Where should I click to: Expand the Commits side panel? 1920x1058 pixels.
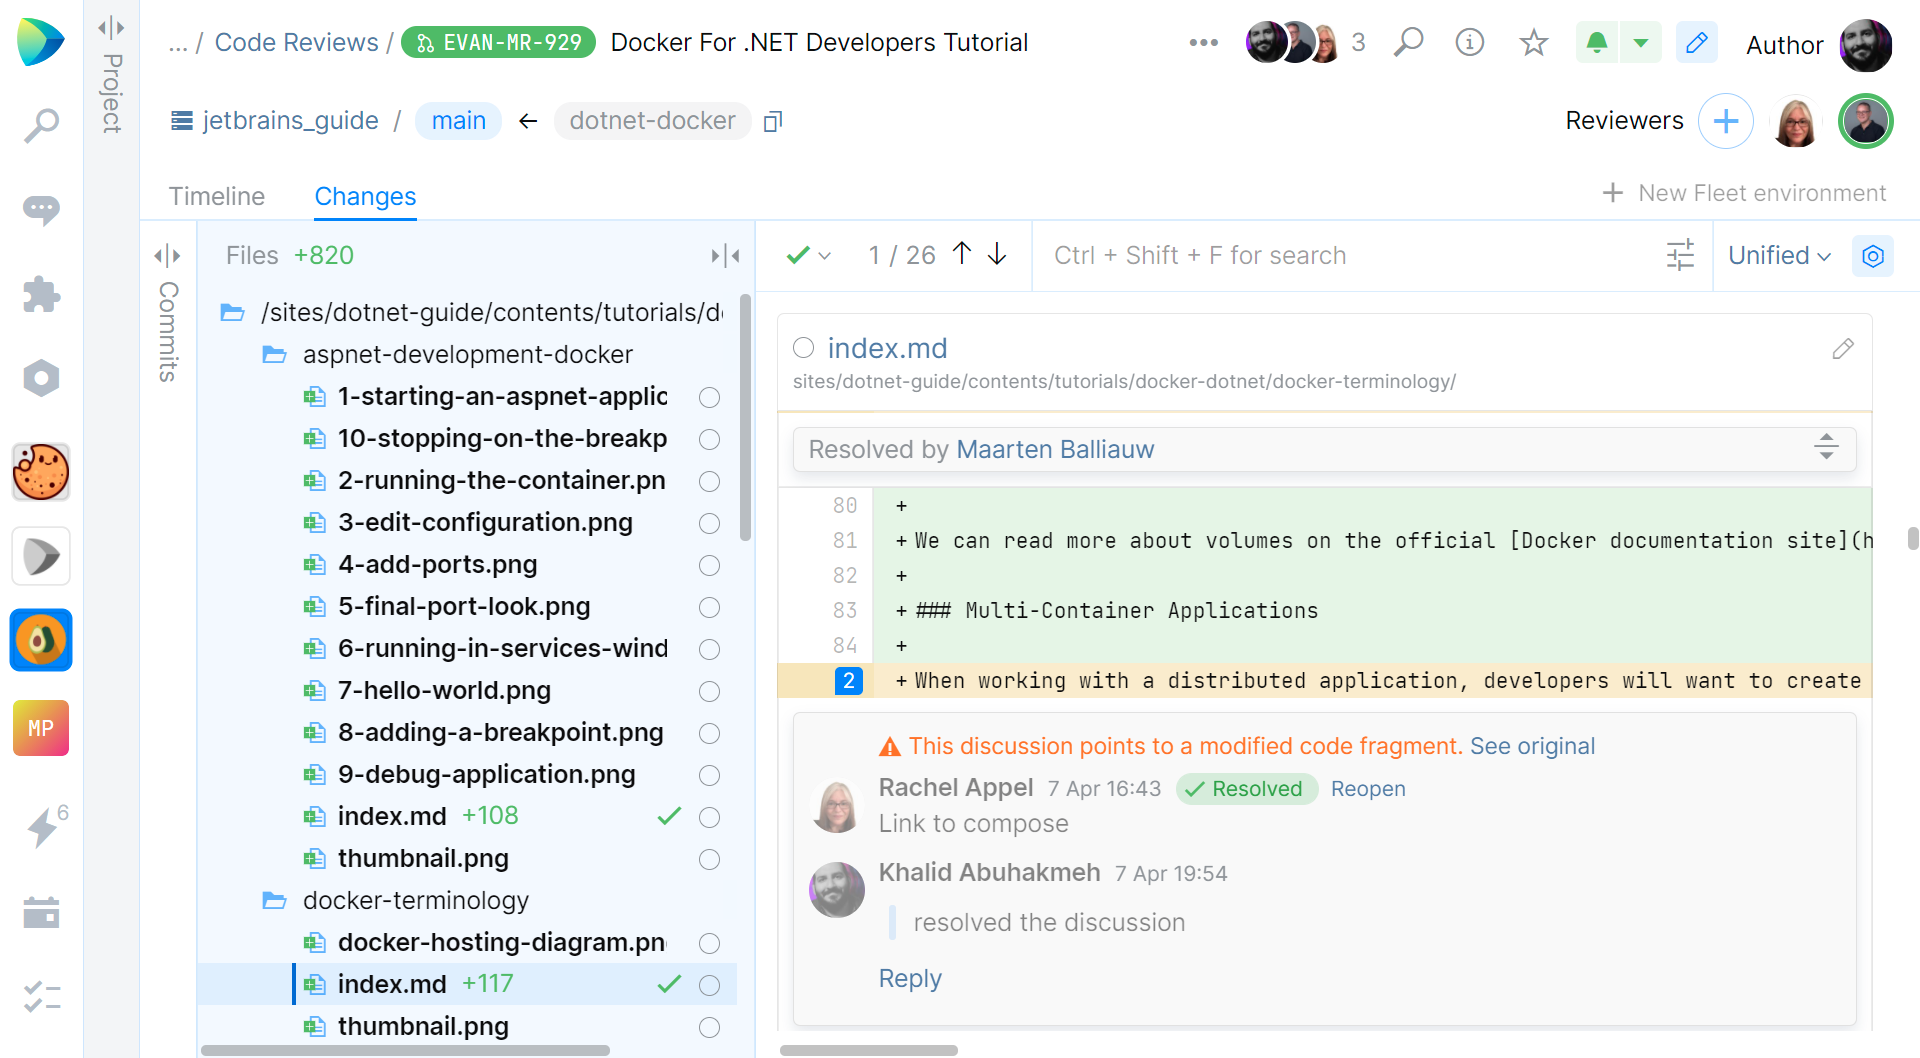(x=167, y=256)
